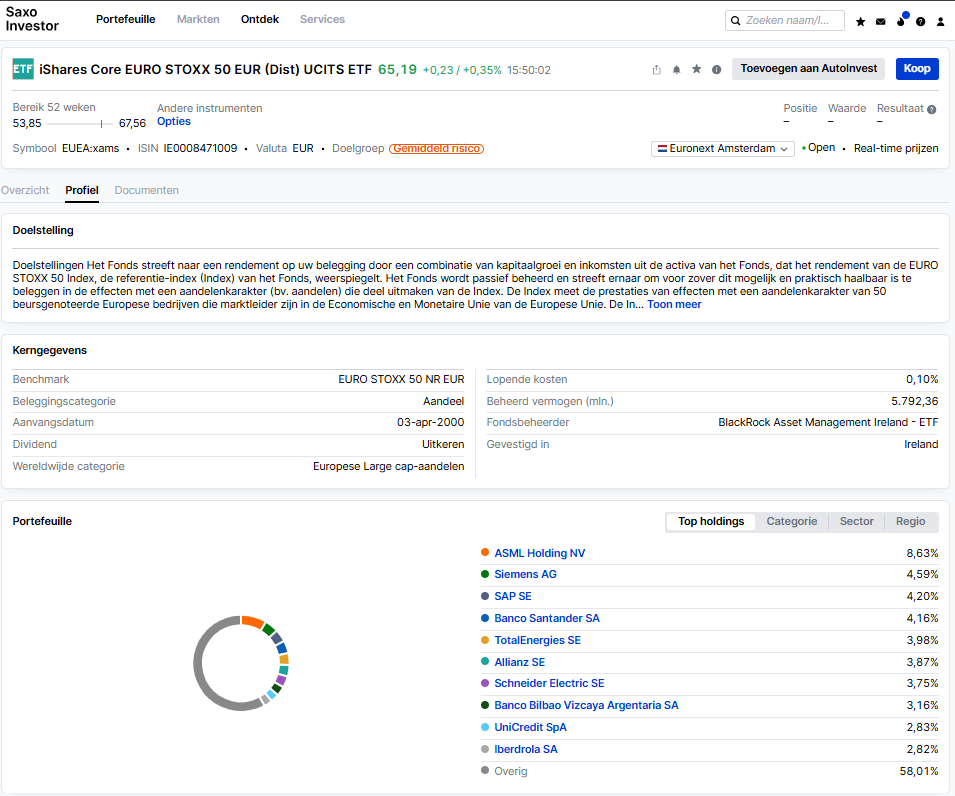Set a price alert with bell icon
The width and height of the screenshot is (955, 796).
677,69
